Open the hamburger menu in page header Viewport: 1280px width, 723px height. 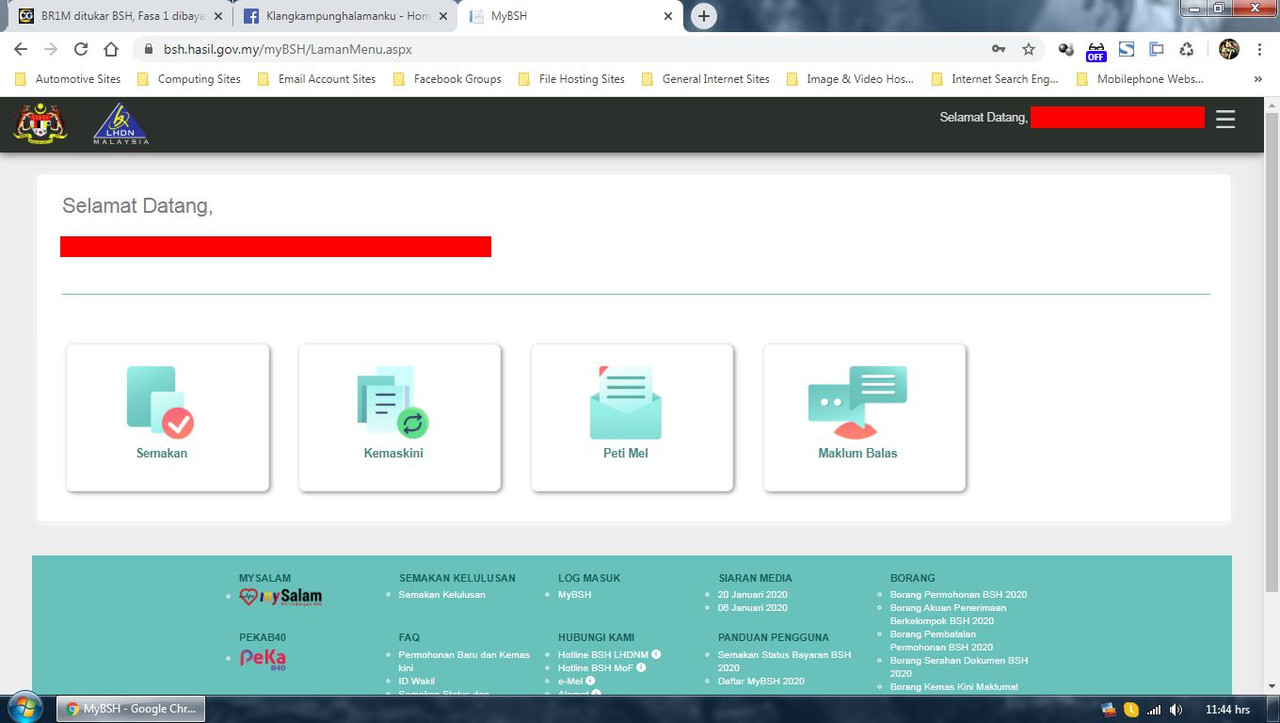[x=1225, y=119]
